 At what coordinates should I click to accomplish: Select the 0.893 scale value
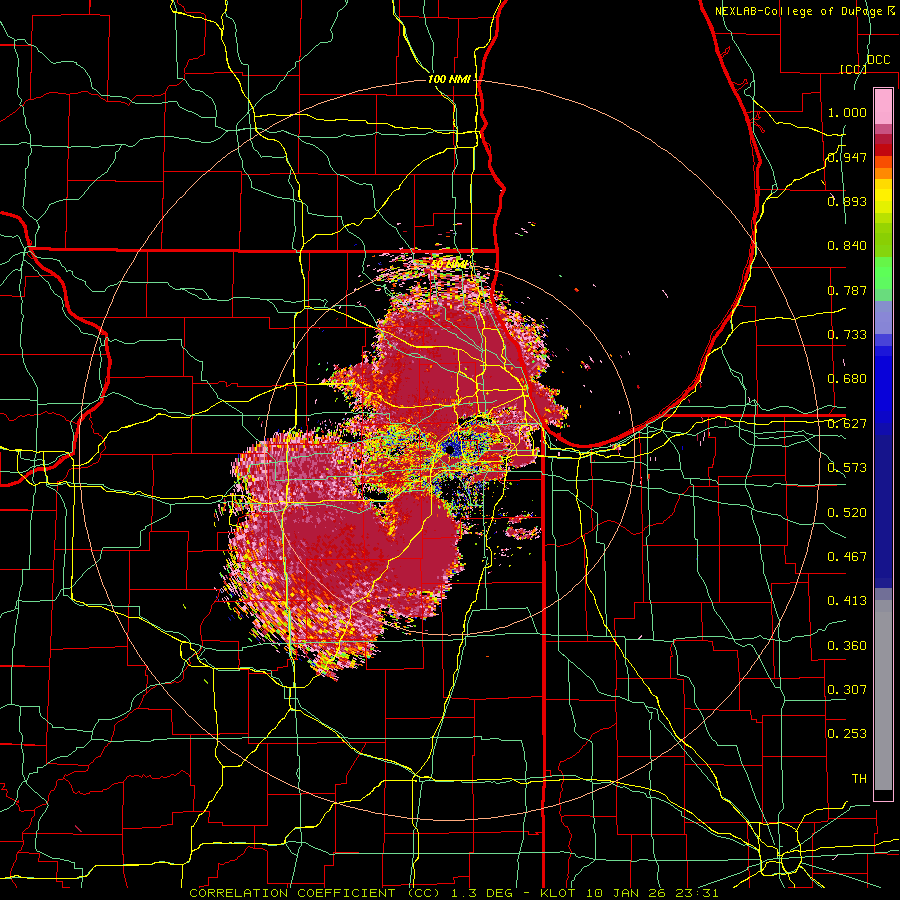click(x=847, y=201)
